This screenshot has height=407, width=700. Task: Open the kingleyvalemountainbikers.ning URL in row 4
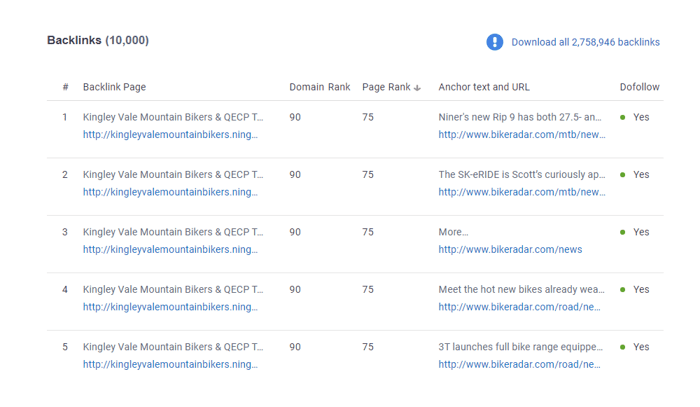pyautogui.click(x=170, y=307)
